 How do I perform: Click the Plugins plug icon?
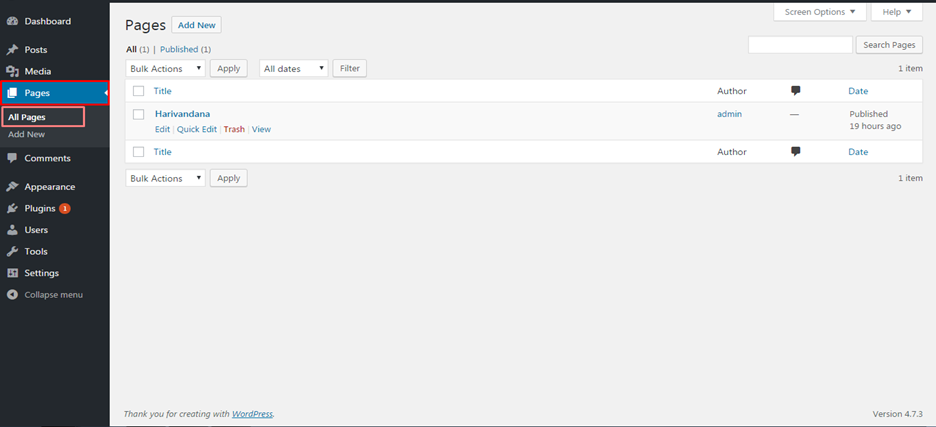[x=12, y=209]
